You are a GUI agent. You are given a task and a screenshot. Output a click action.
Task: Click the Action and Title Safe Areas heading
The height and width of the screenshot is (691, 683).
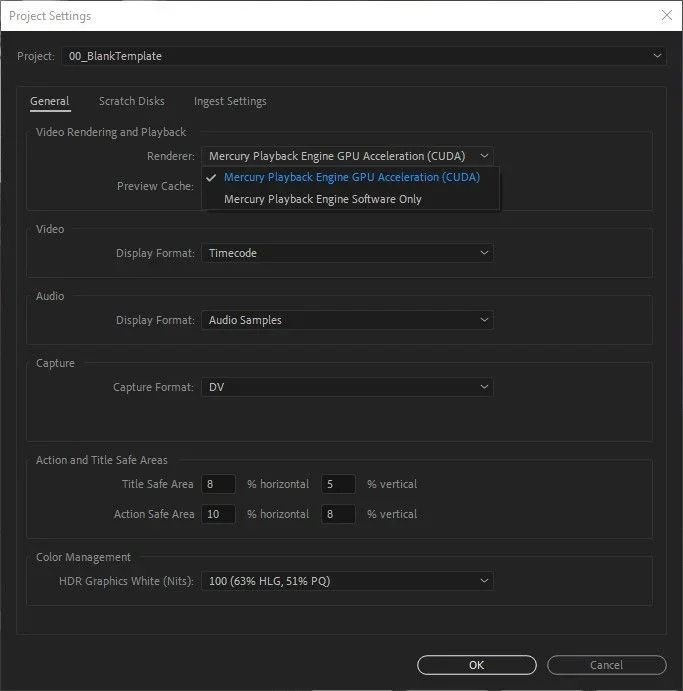point(102,460)
